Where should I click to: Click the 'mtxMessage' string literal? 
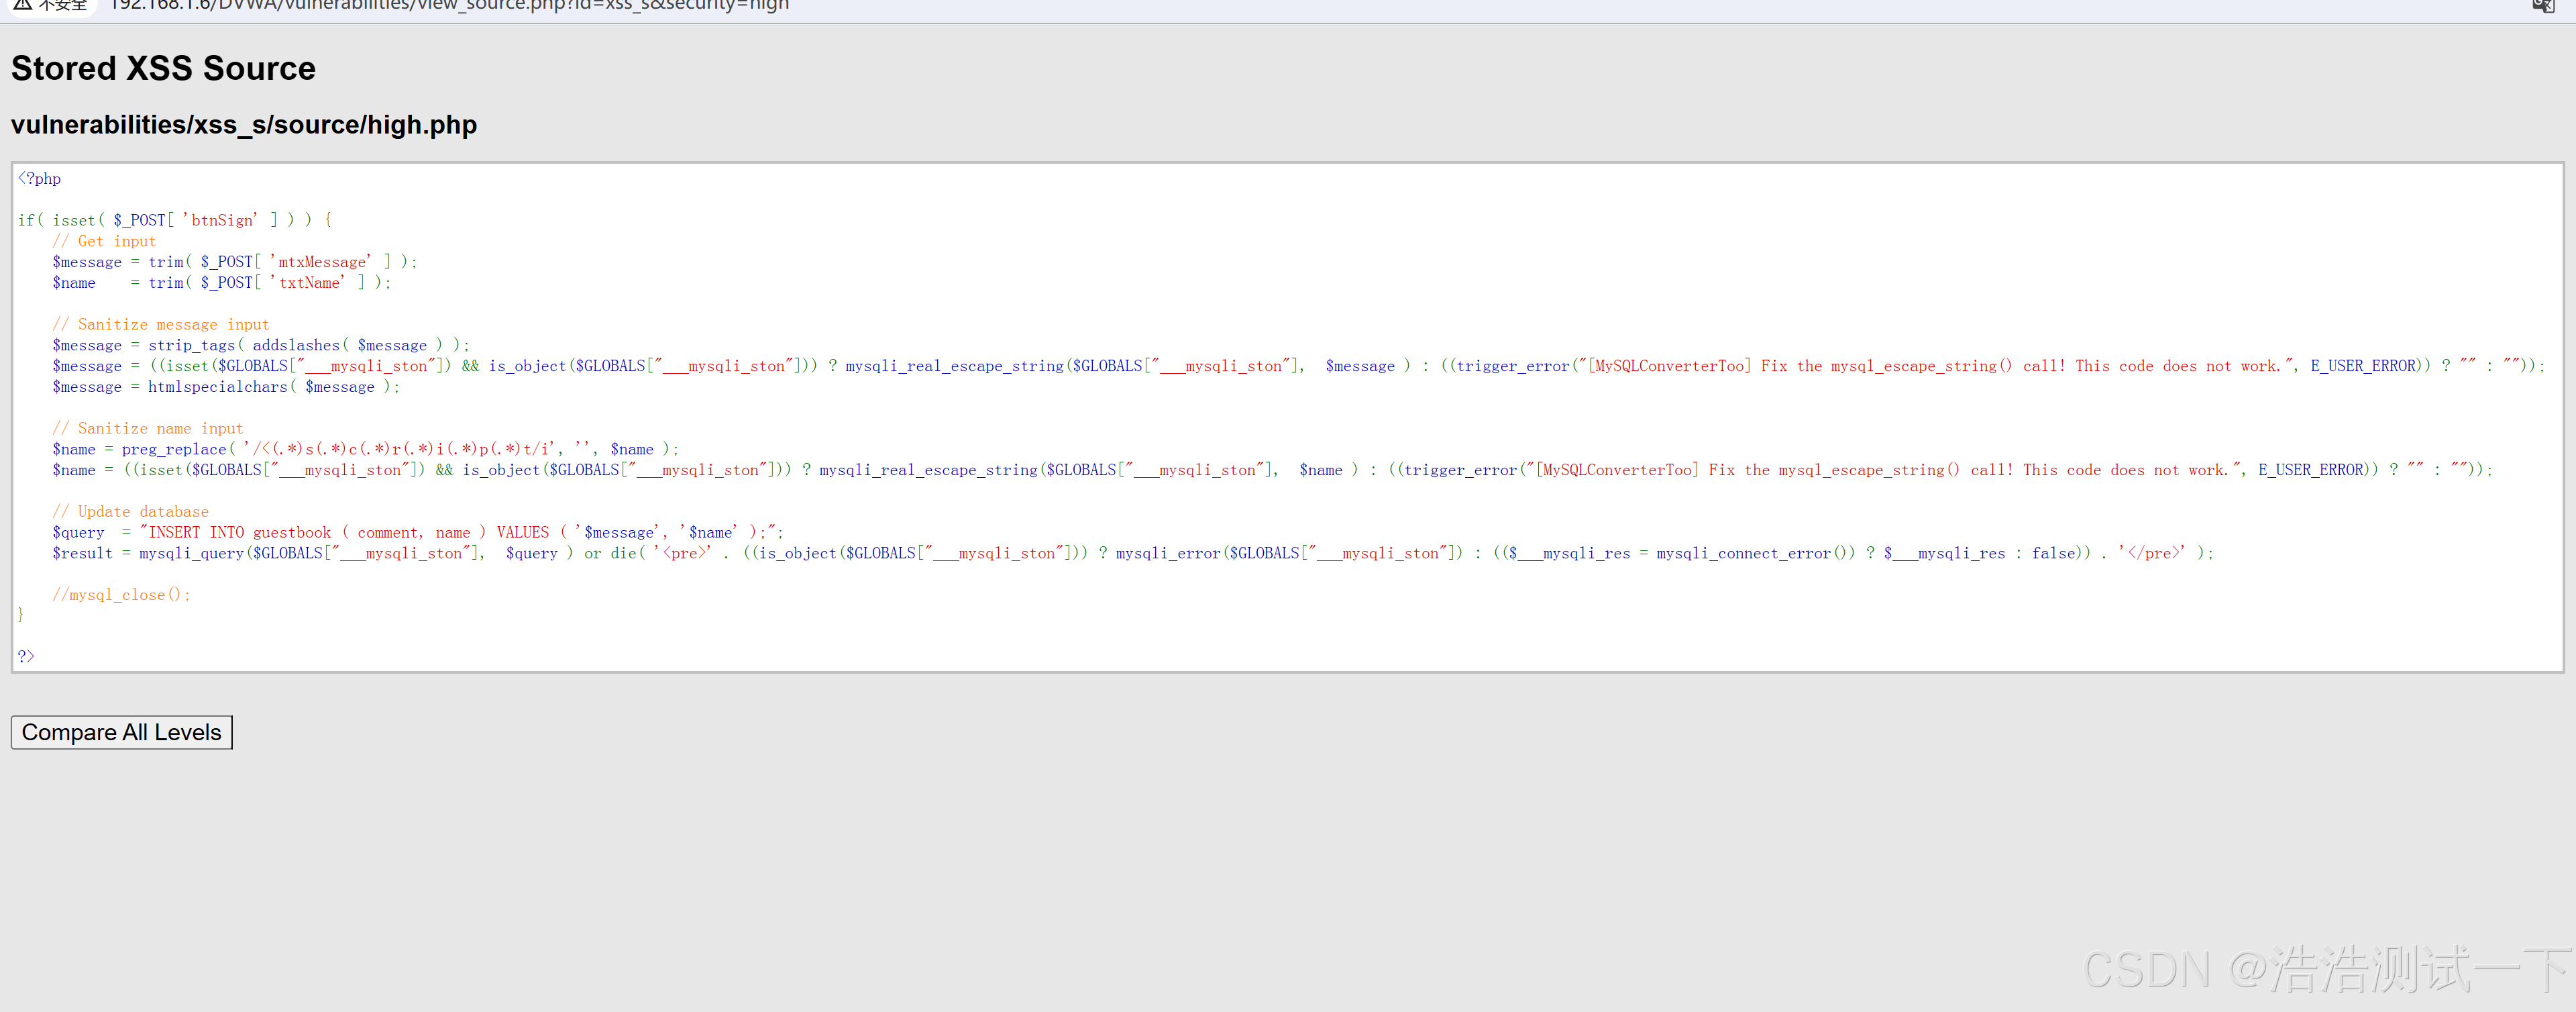(x=321, y=262)
